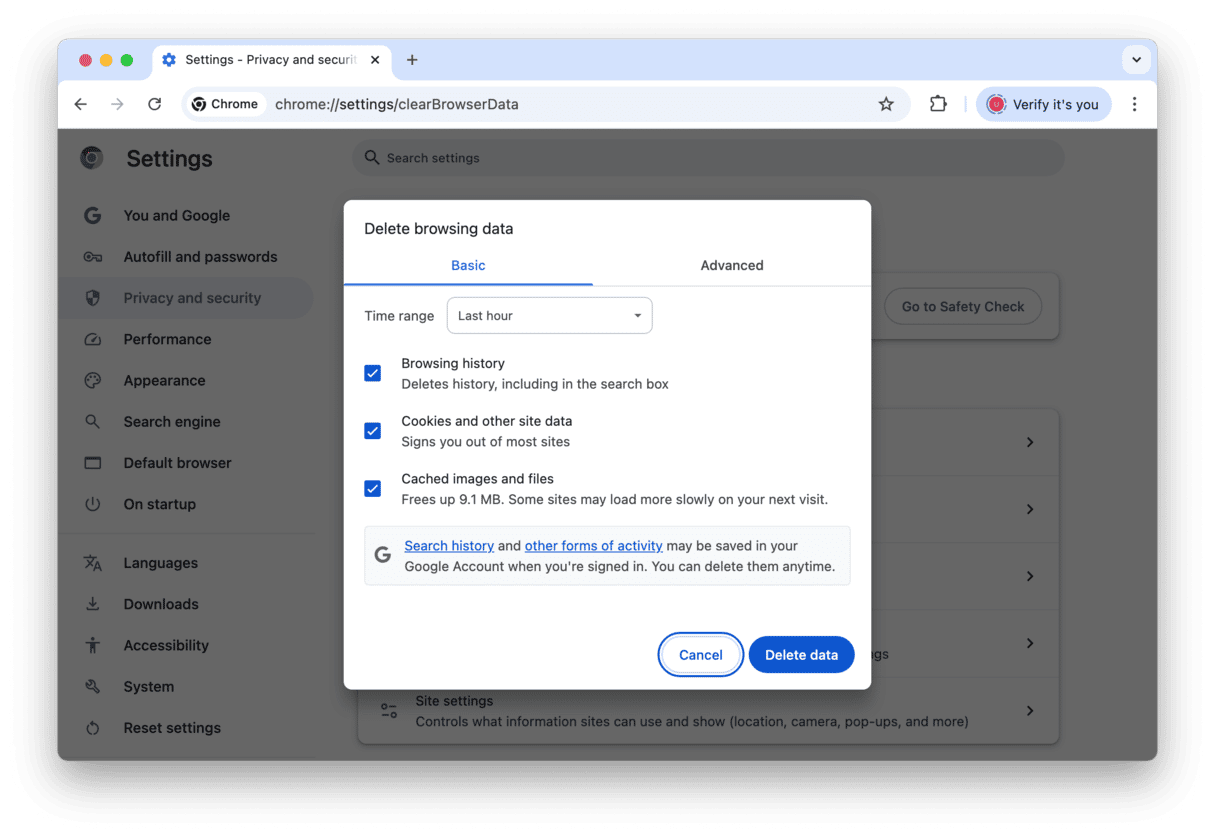This screenshot has height=837, width=1215.
Task: Click the address bar URL
Action: point(397,104)
